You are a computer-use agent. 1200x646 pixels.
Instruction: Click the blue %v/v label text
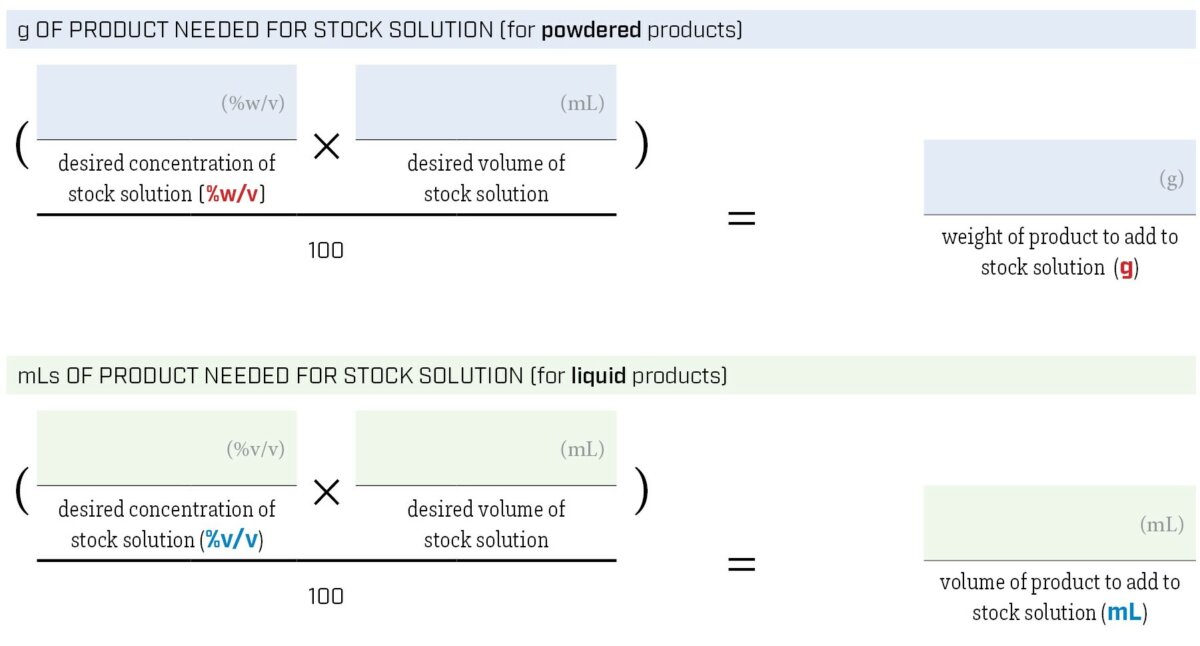click(x=233, y=540)
